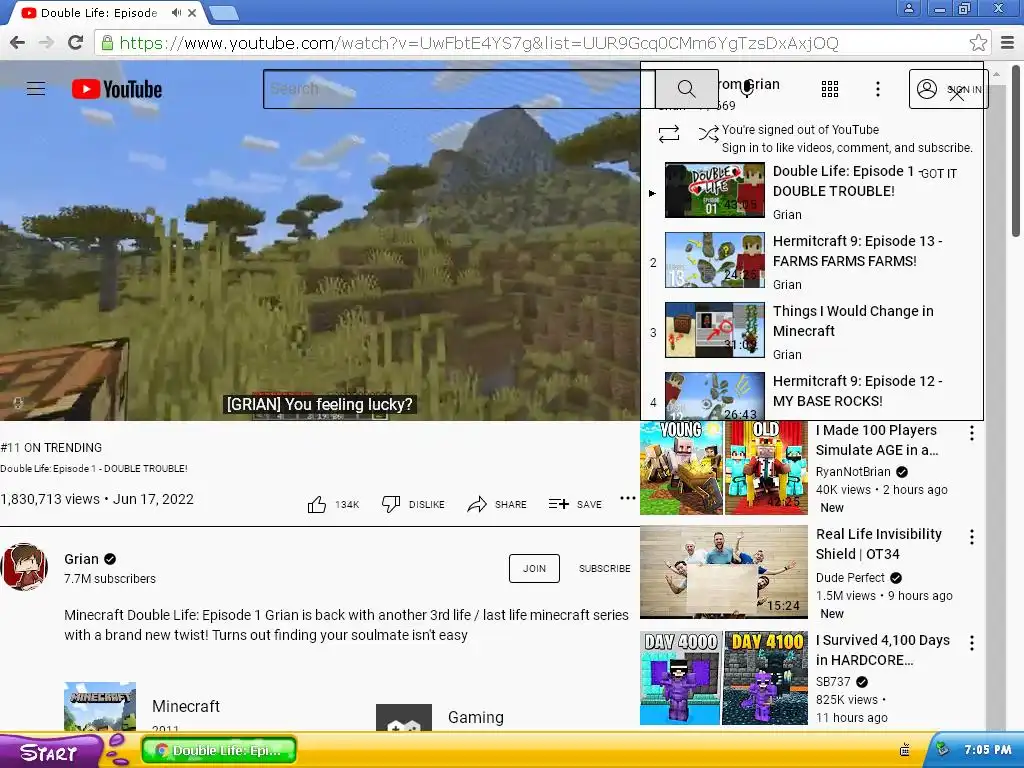1024x768 pixels.
Task: Open options menu for Real Life Invisibility Shield
Action: (x=972, y=537)
